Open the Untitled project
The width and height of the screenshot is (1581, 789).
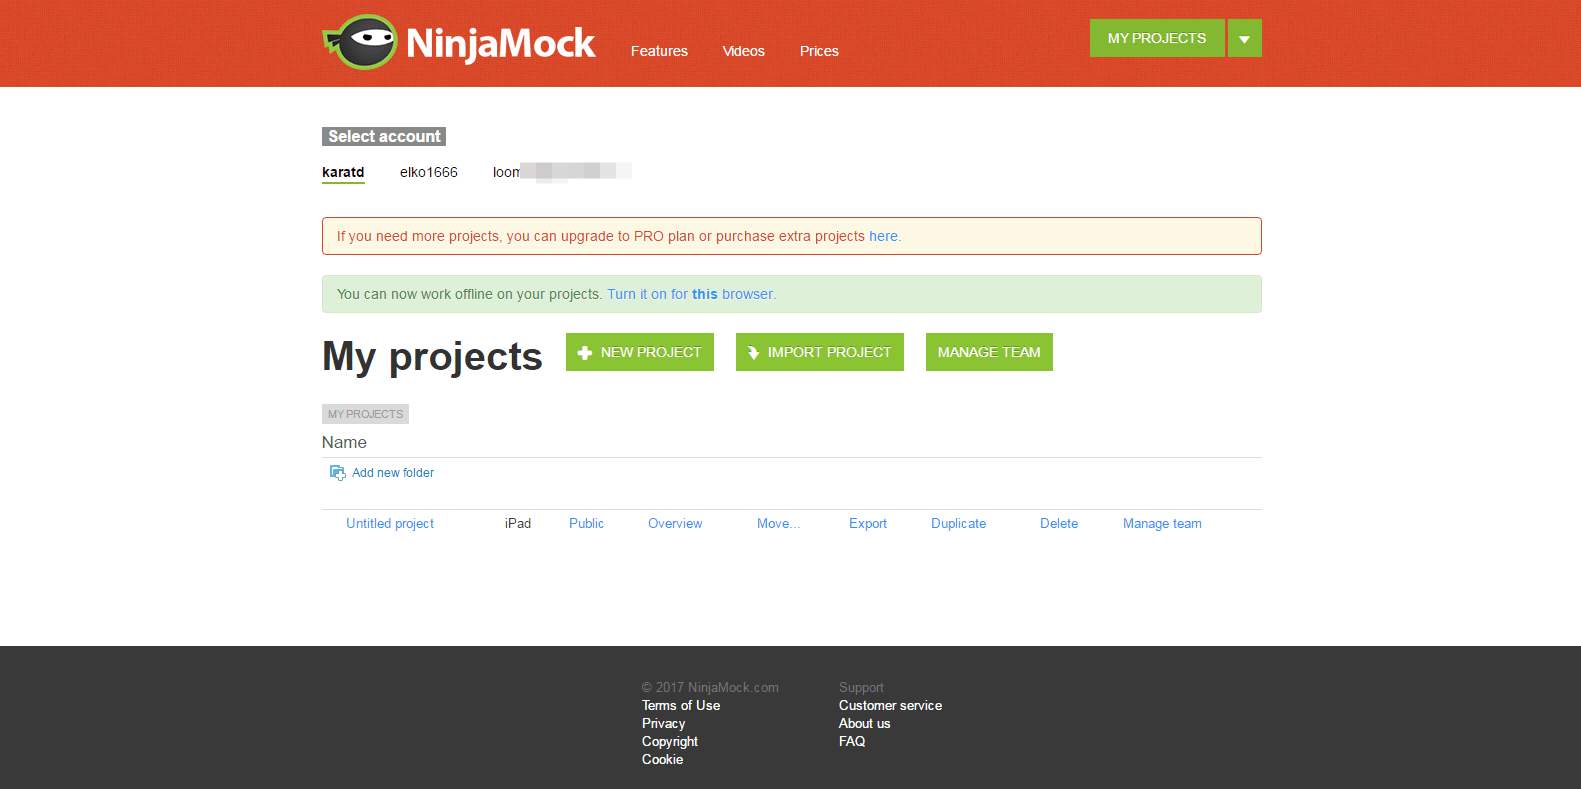tap(390, 524)
